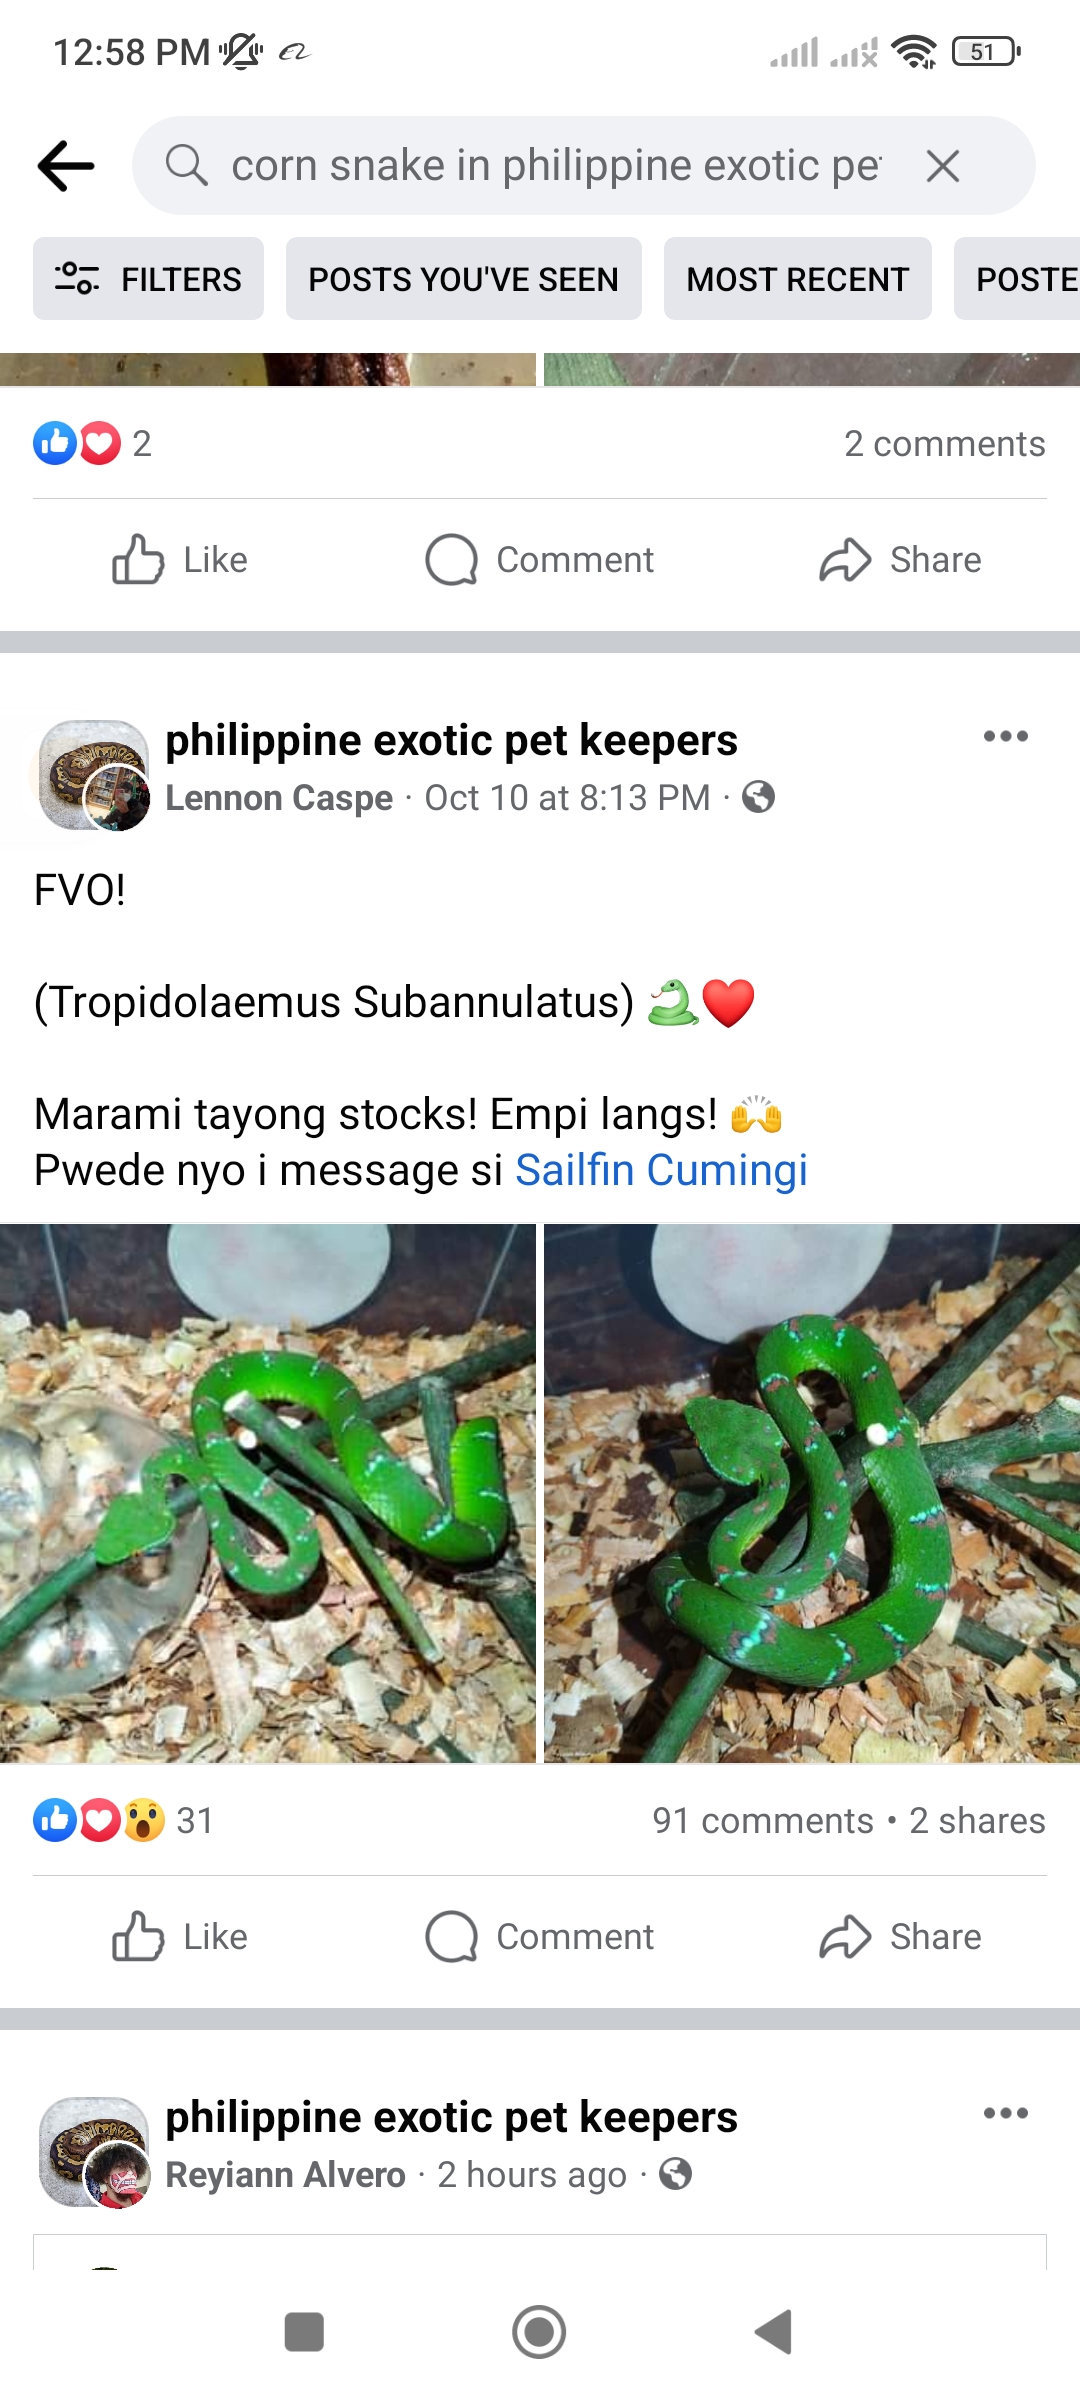Tap the back arrow icon

click(66, 165)
